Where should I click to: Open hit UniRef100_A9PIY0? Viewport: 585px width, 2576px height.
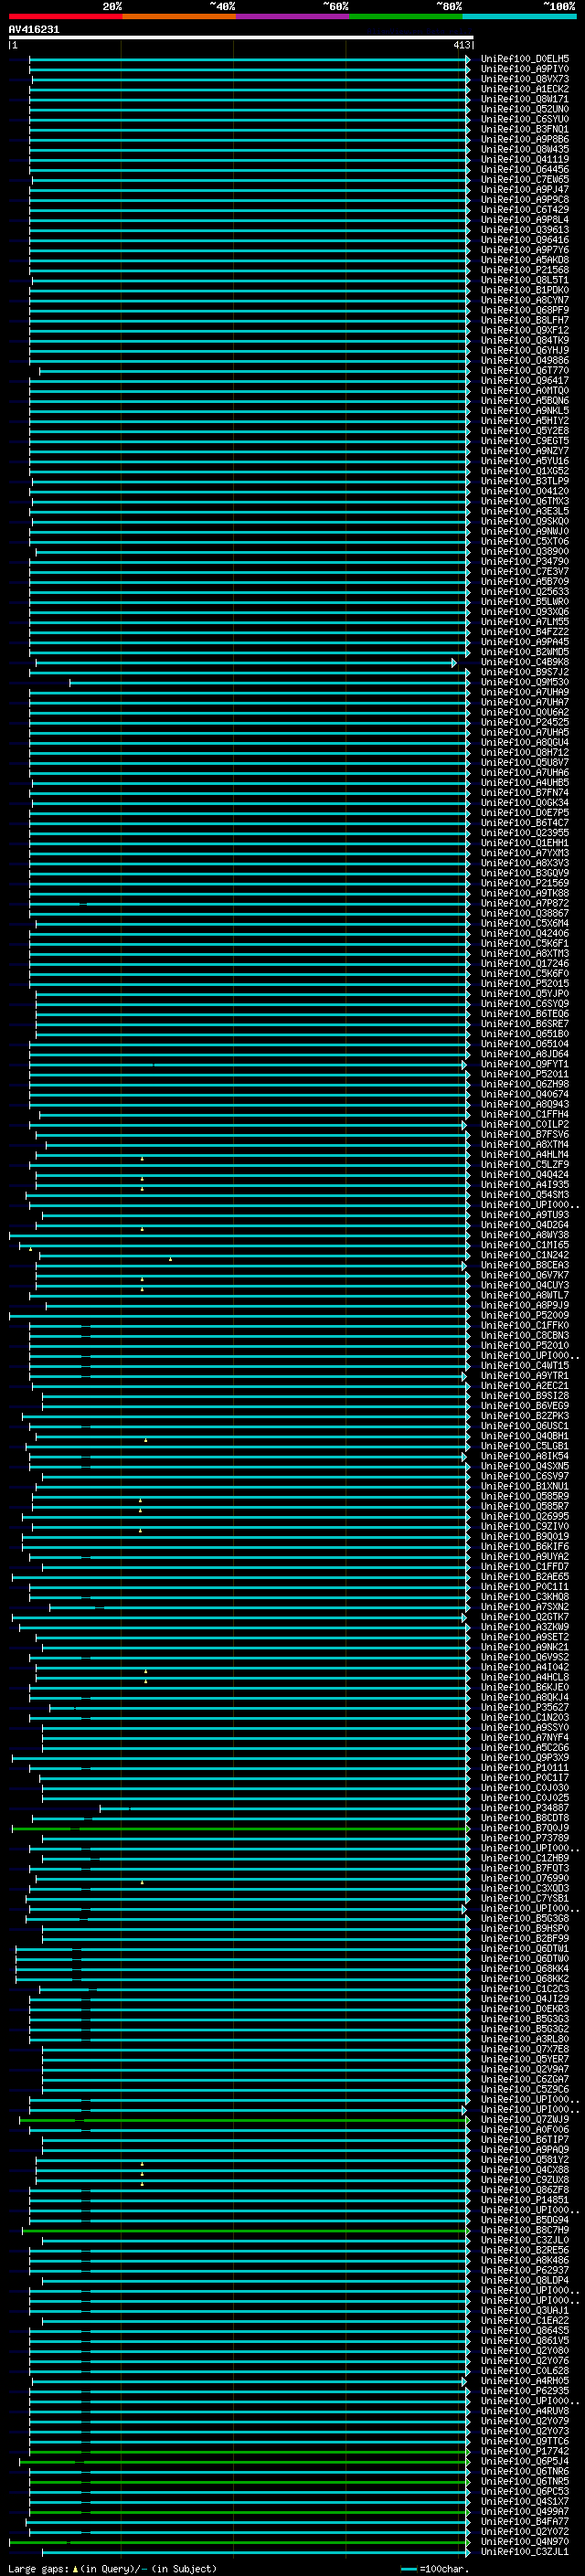coord(525,69)
